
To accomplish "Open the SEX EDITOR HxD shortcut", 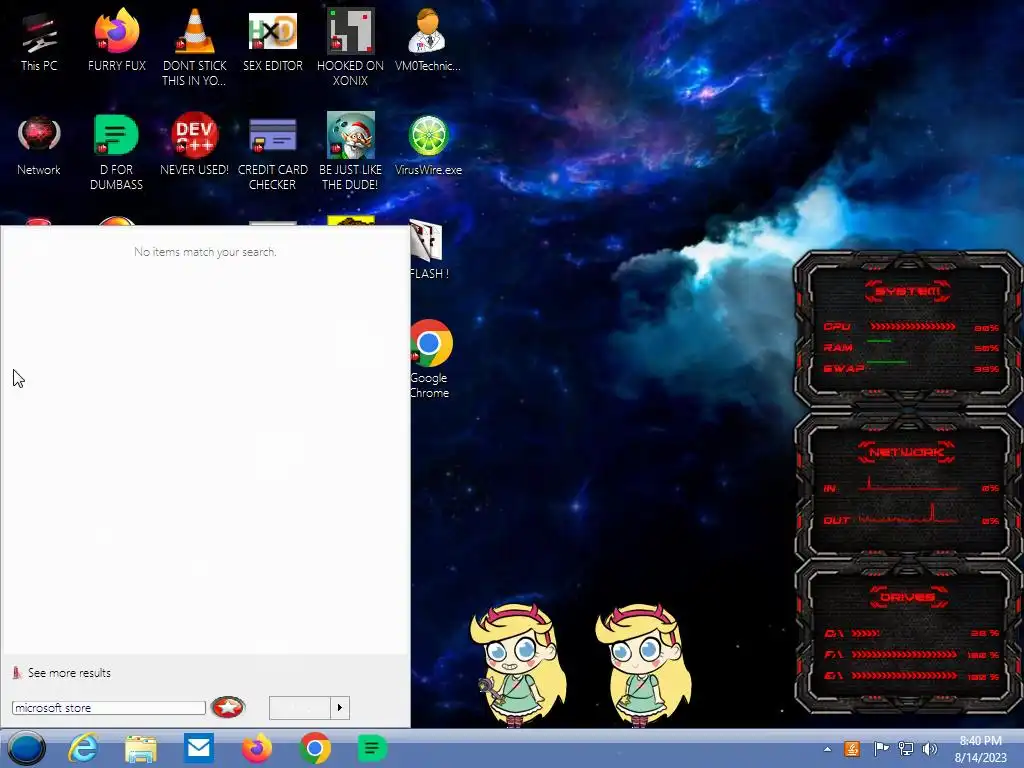I will 272,42.
